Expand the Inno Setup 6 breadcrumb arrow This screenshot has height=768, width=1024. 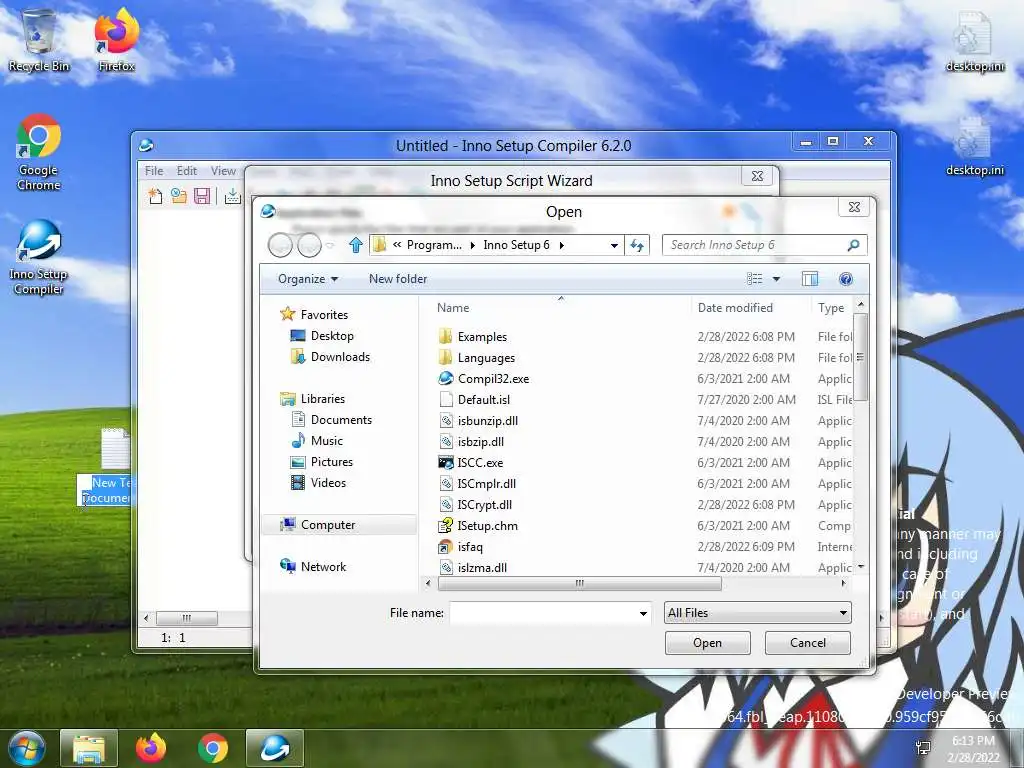click(x=561, y=246)
